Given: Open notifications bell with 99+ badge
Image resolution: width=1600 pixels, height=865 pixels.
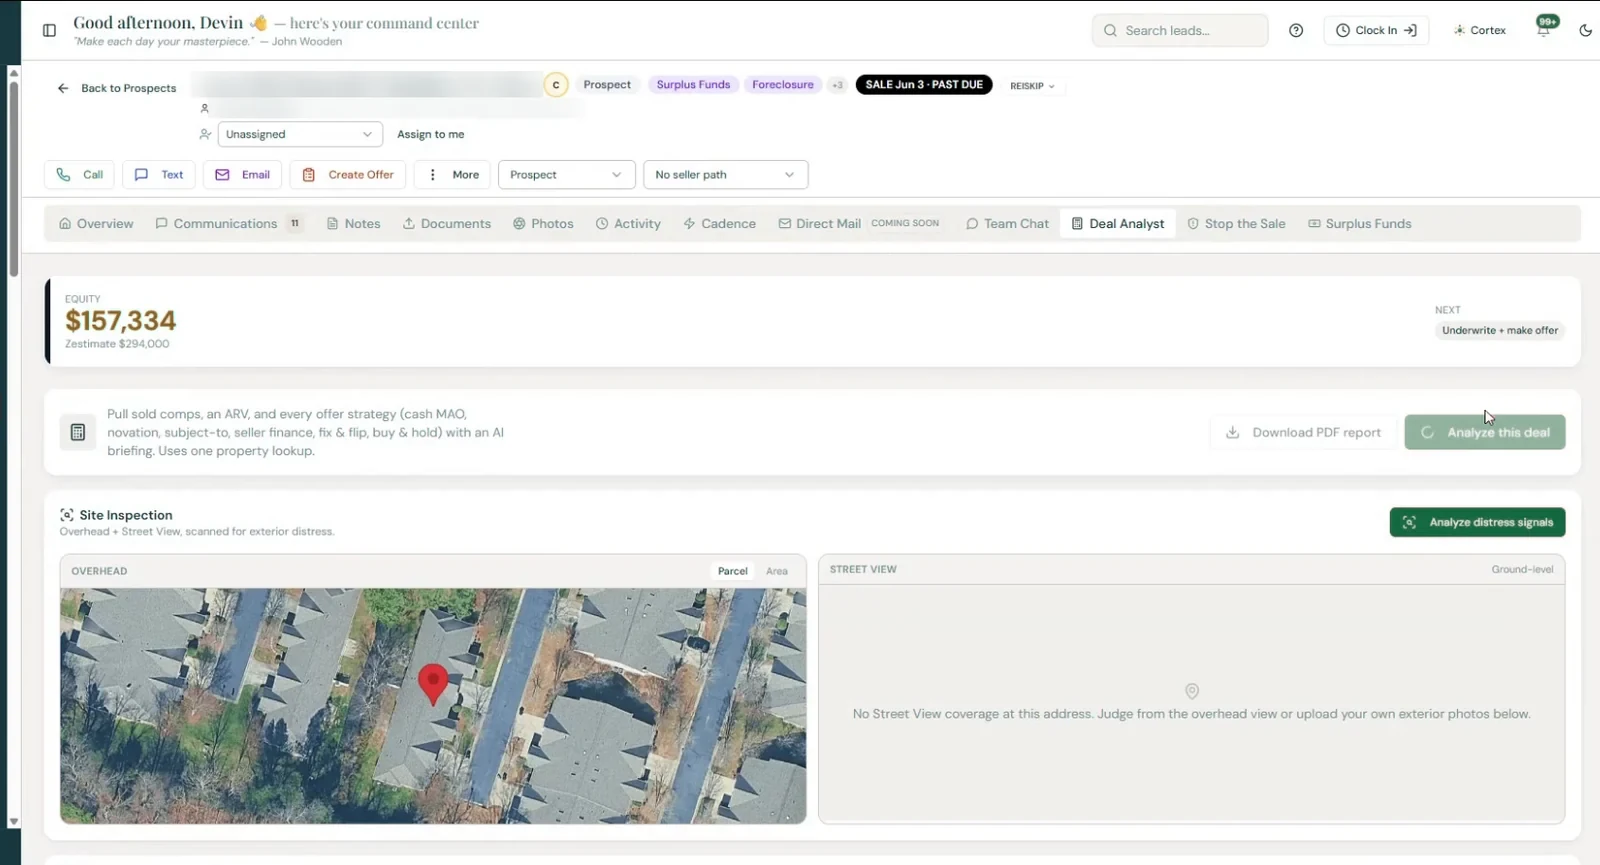Looking at the screenshot, I should point(1544,28).
